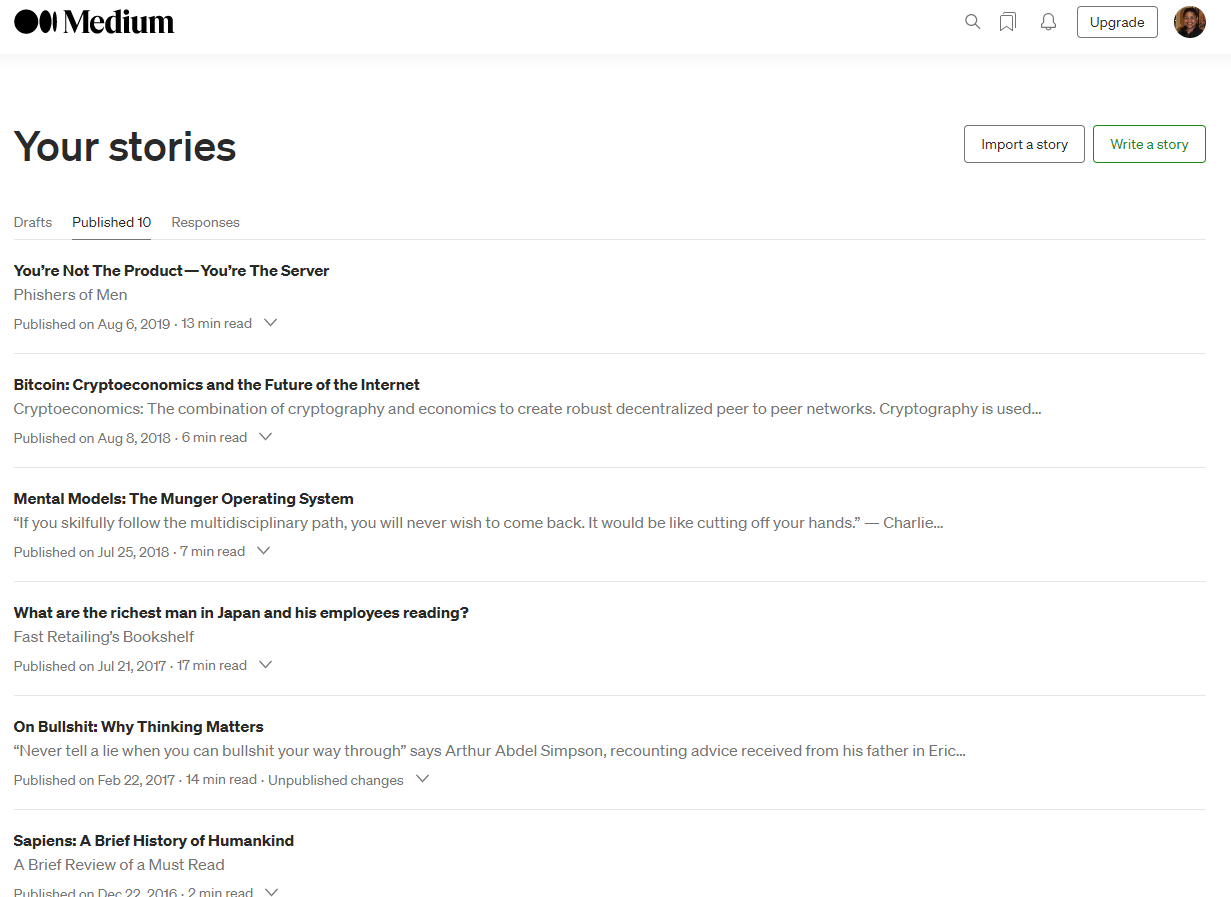Open Mental Models: The Munger Operating System

coord(184,498)
